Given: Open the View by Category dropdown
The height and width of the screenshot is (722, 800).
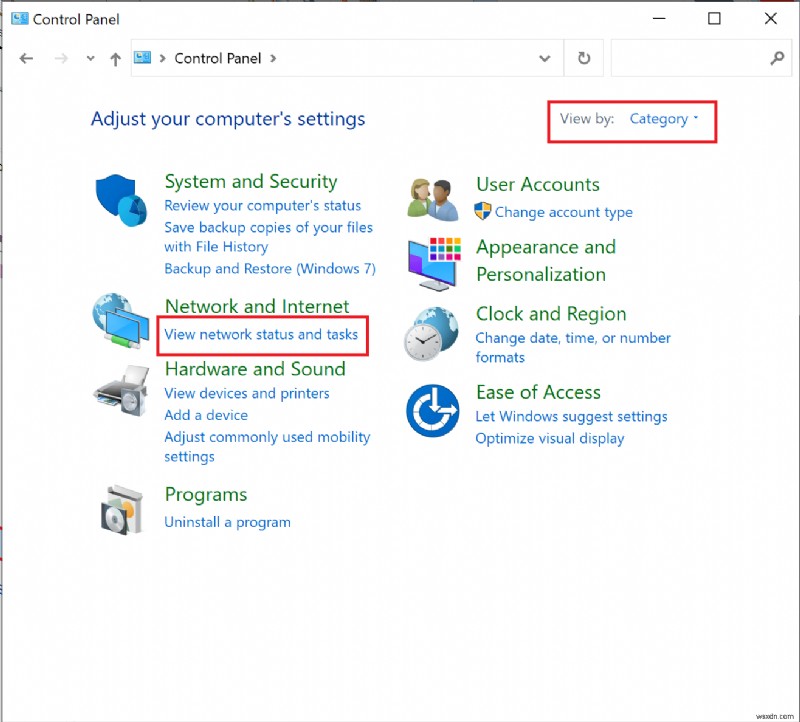Looking at the screenshot, I should [x=663, y=119].
